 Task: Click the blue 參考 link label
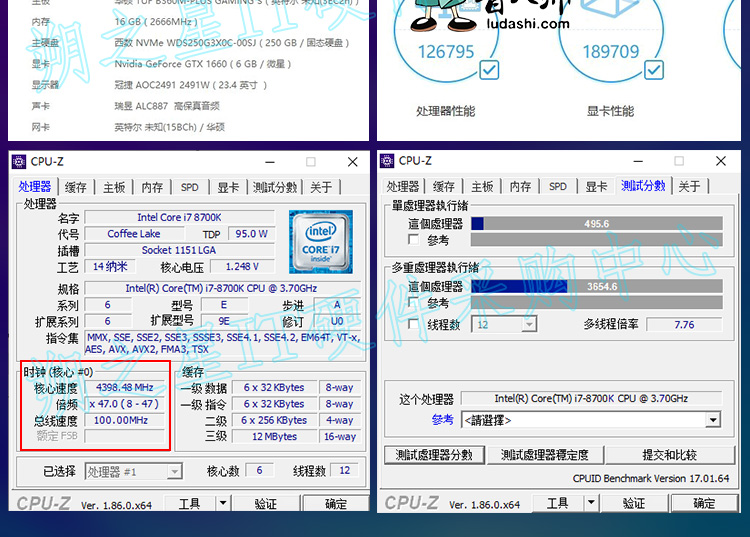[x=442, y=420]
